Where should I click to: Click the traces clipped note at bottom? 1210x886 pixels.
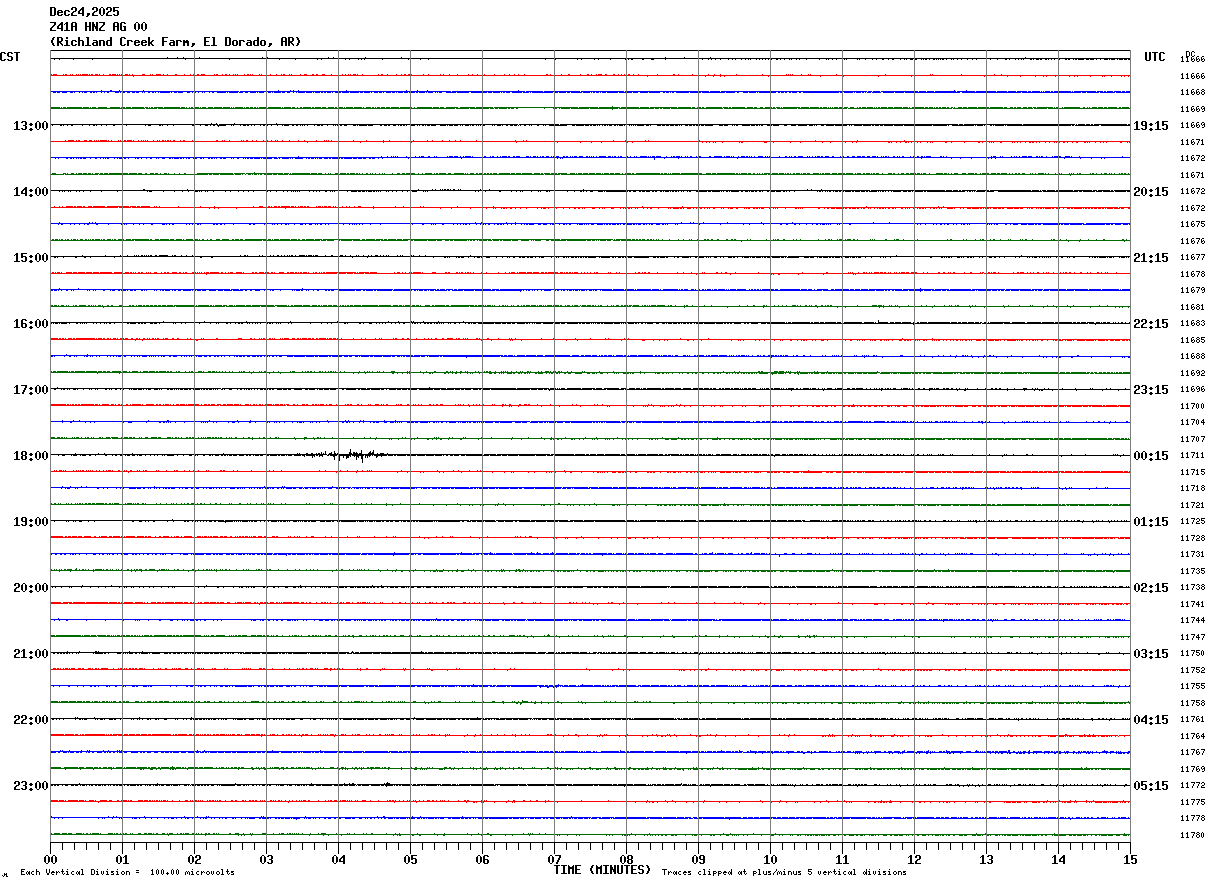pyautogui.click(x=784, y=873)
